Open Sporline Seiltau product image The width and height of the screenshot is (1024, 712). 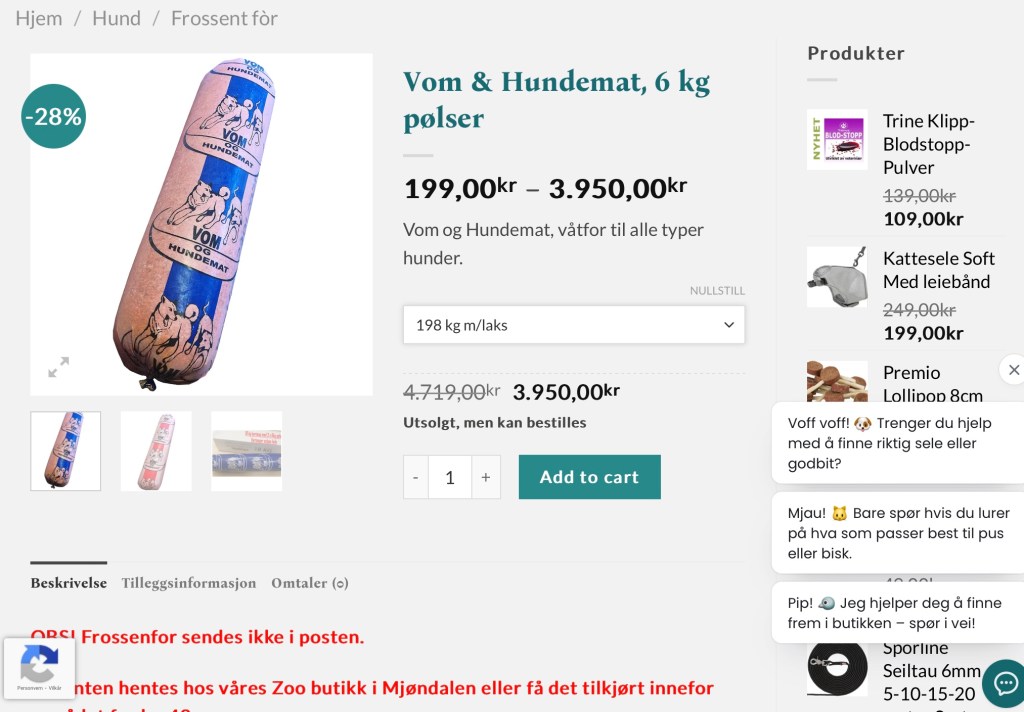837,669
